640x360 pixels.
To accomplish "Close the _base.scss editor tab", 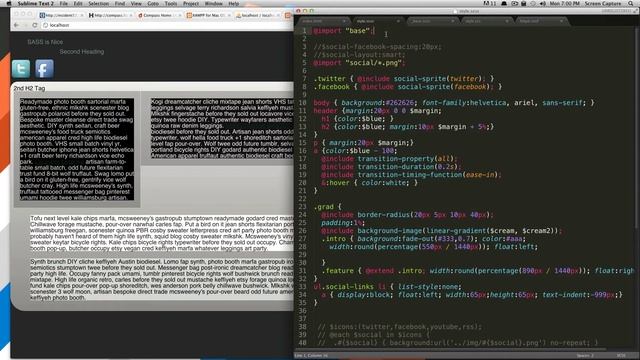I will (453, 21).
